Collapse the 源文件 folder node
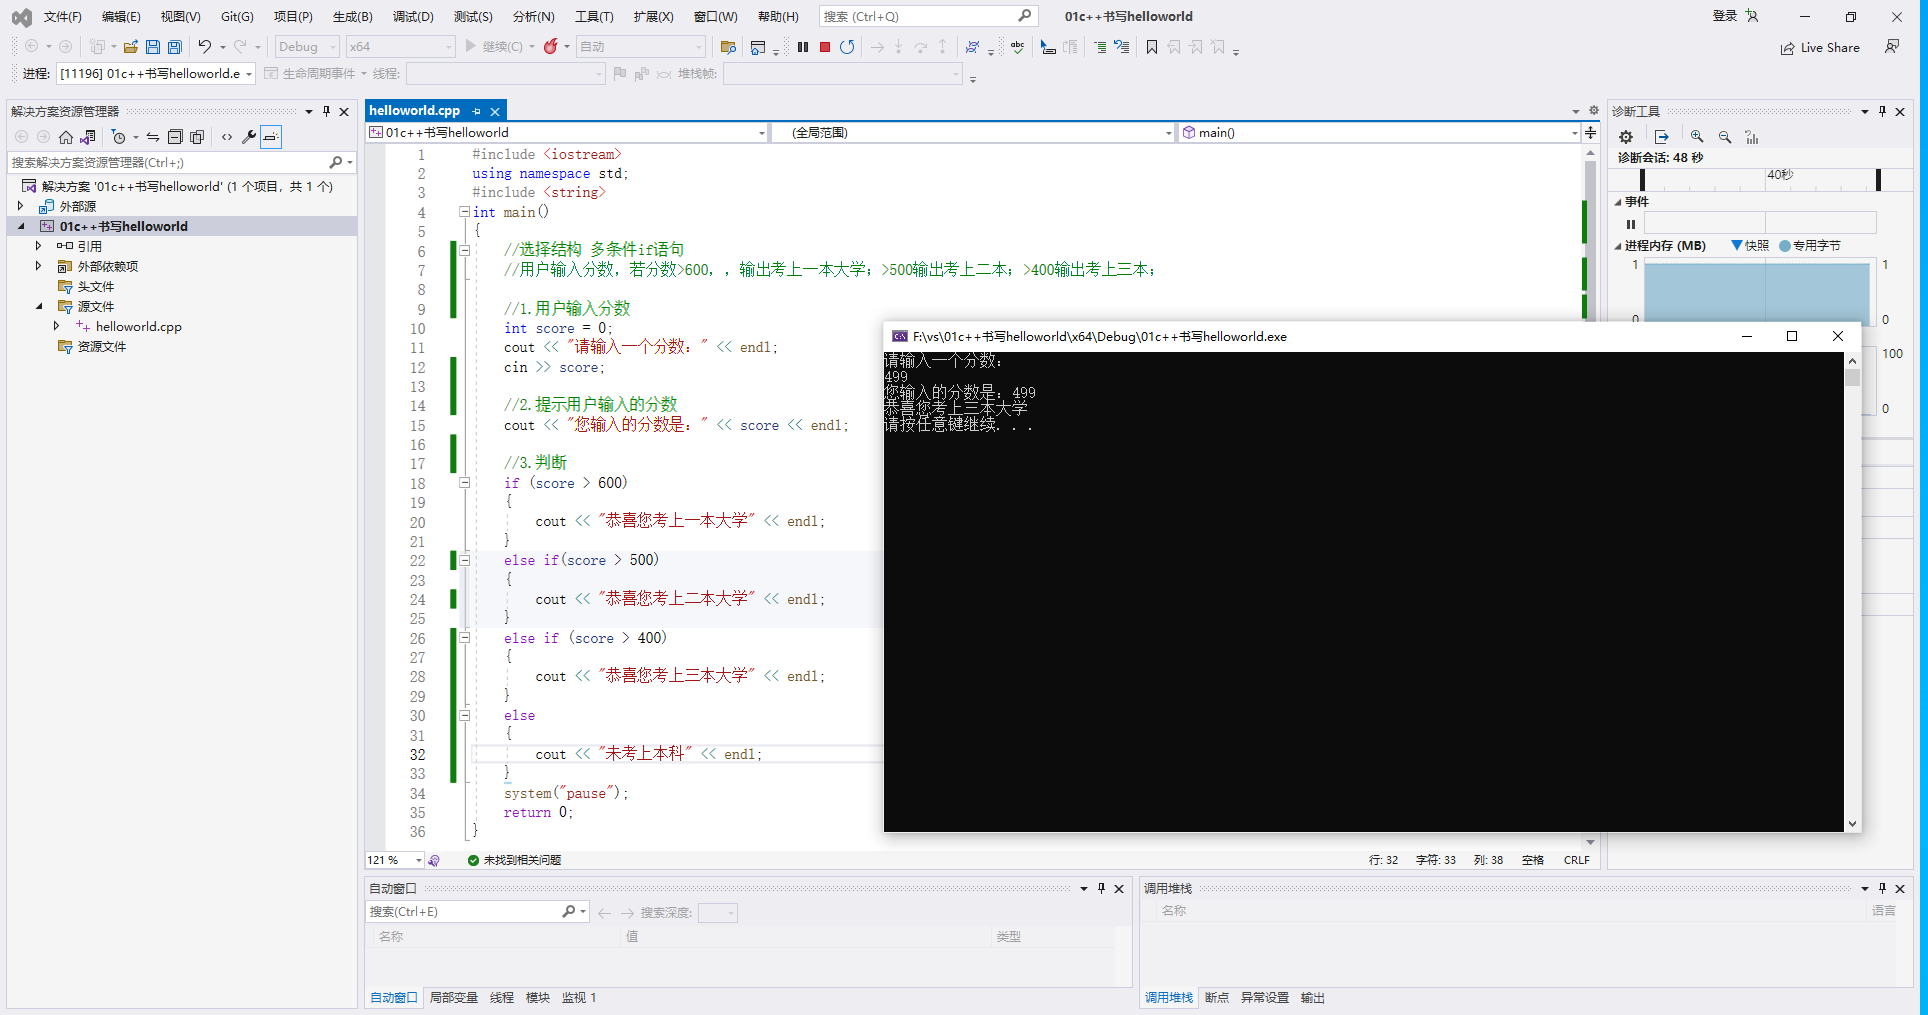 [x=38, y=306]
